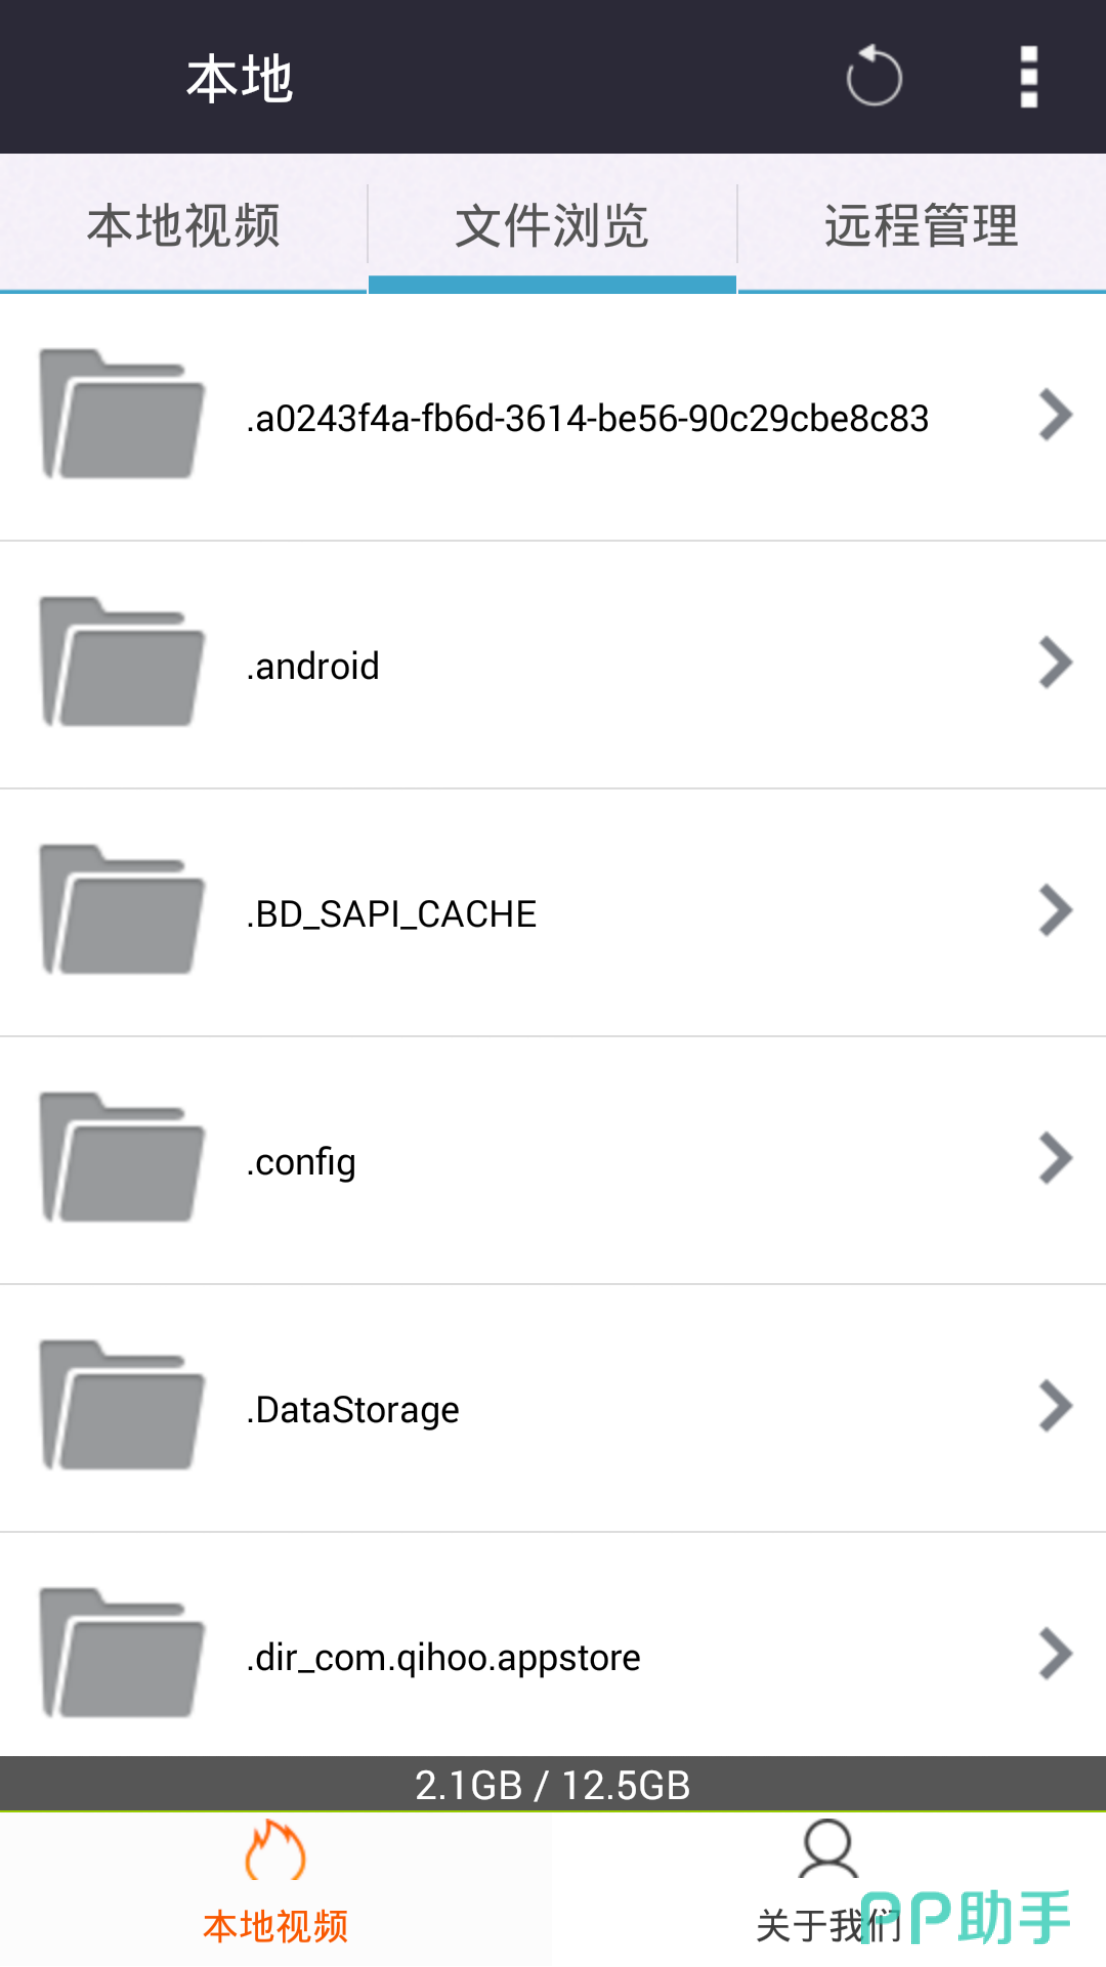Select the 文件浏览 tab
This screenshot has width=1106, height=1967.
(552, 225)
